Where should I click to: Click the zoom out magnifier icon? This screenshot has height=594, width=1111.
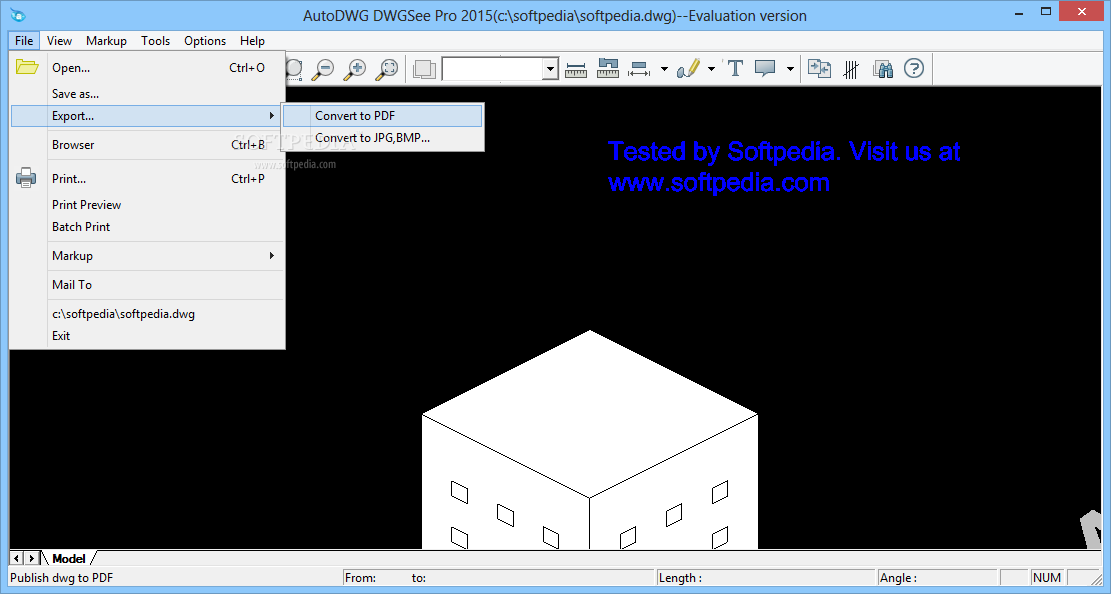pos(324,69)
